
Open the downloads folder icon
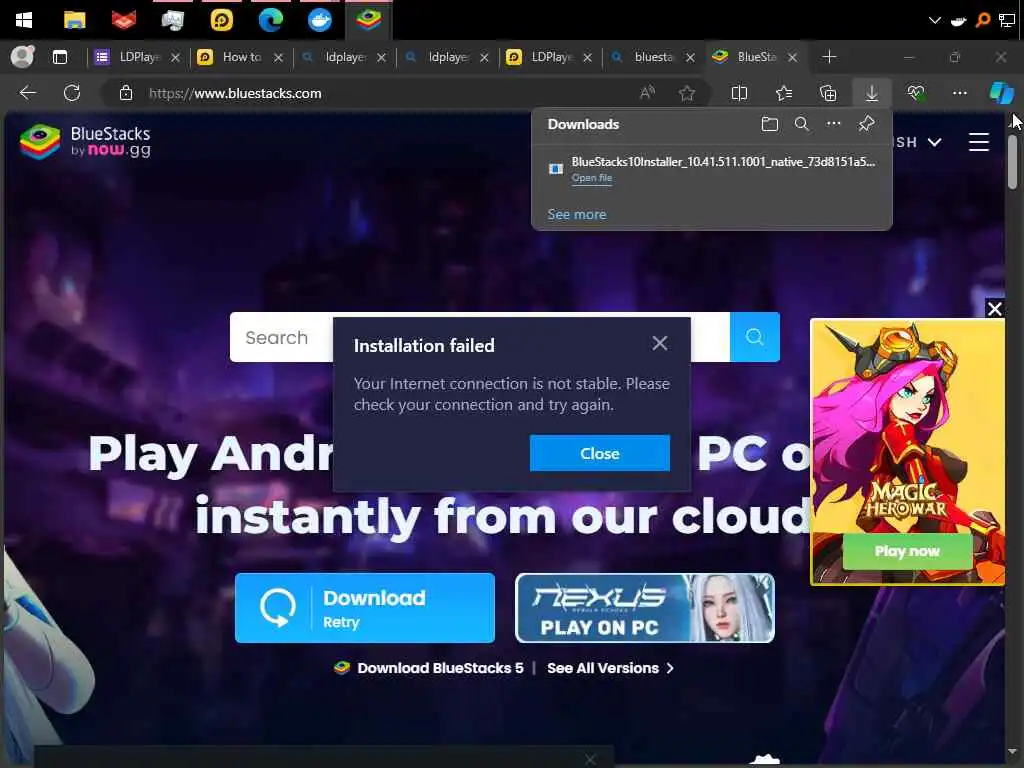click(x=770, y=124)
